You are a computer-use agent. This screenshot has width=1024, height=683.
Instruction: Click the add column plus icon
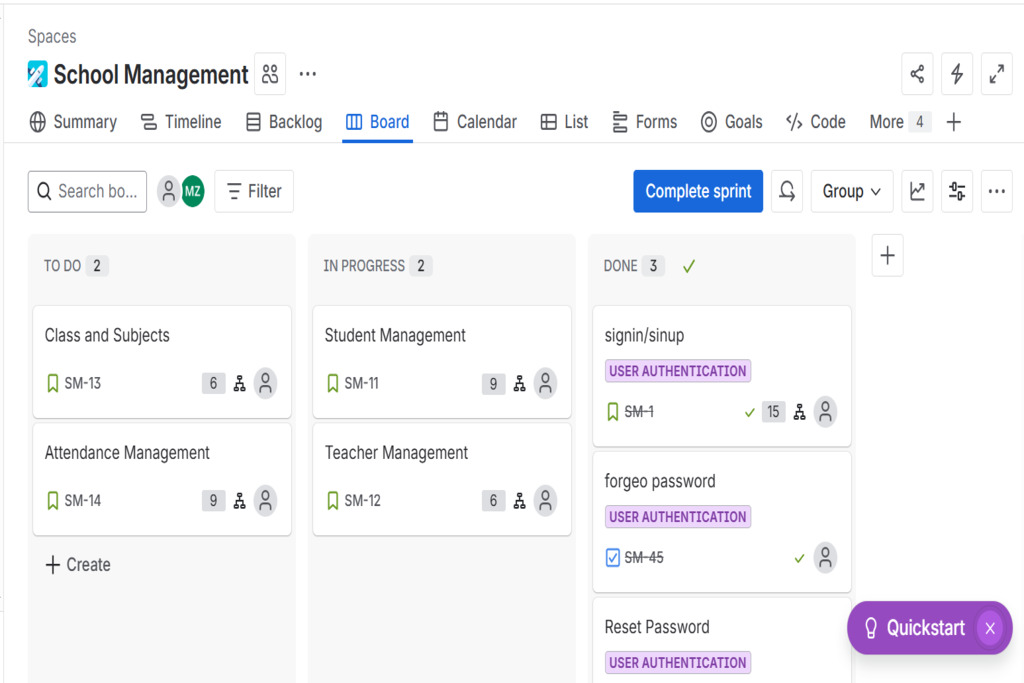pos(887,256)
